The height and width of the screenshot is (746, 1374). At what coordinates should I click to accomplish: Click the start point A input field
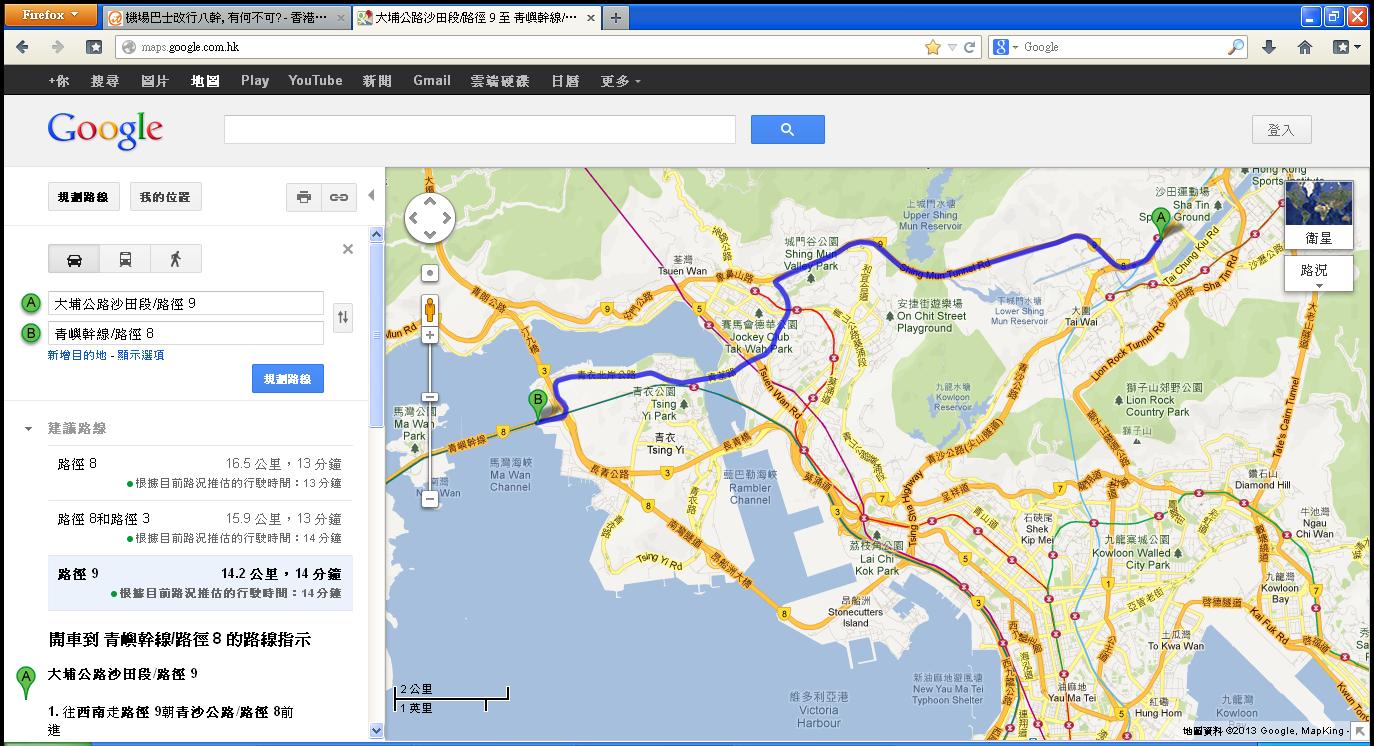186,303
